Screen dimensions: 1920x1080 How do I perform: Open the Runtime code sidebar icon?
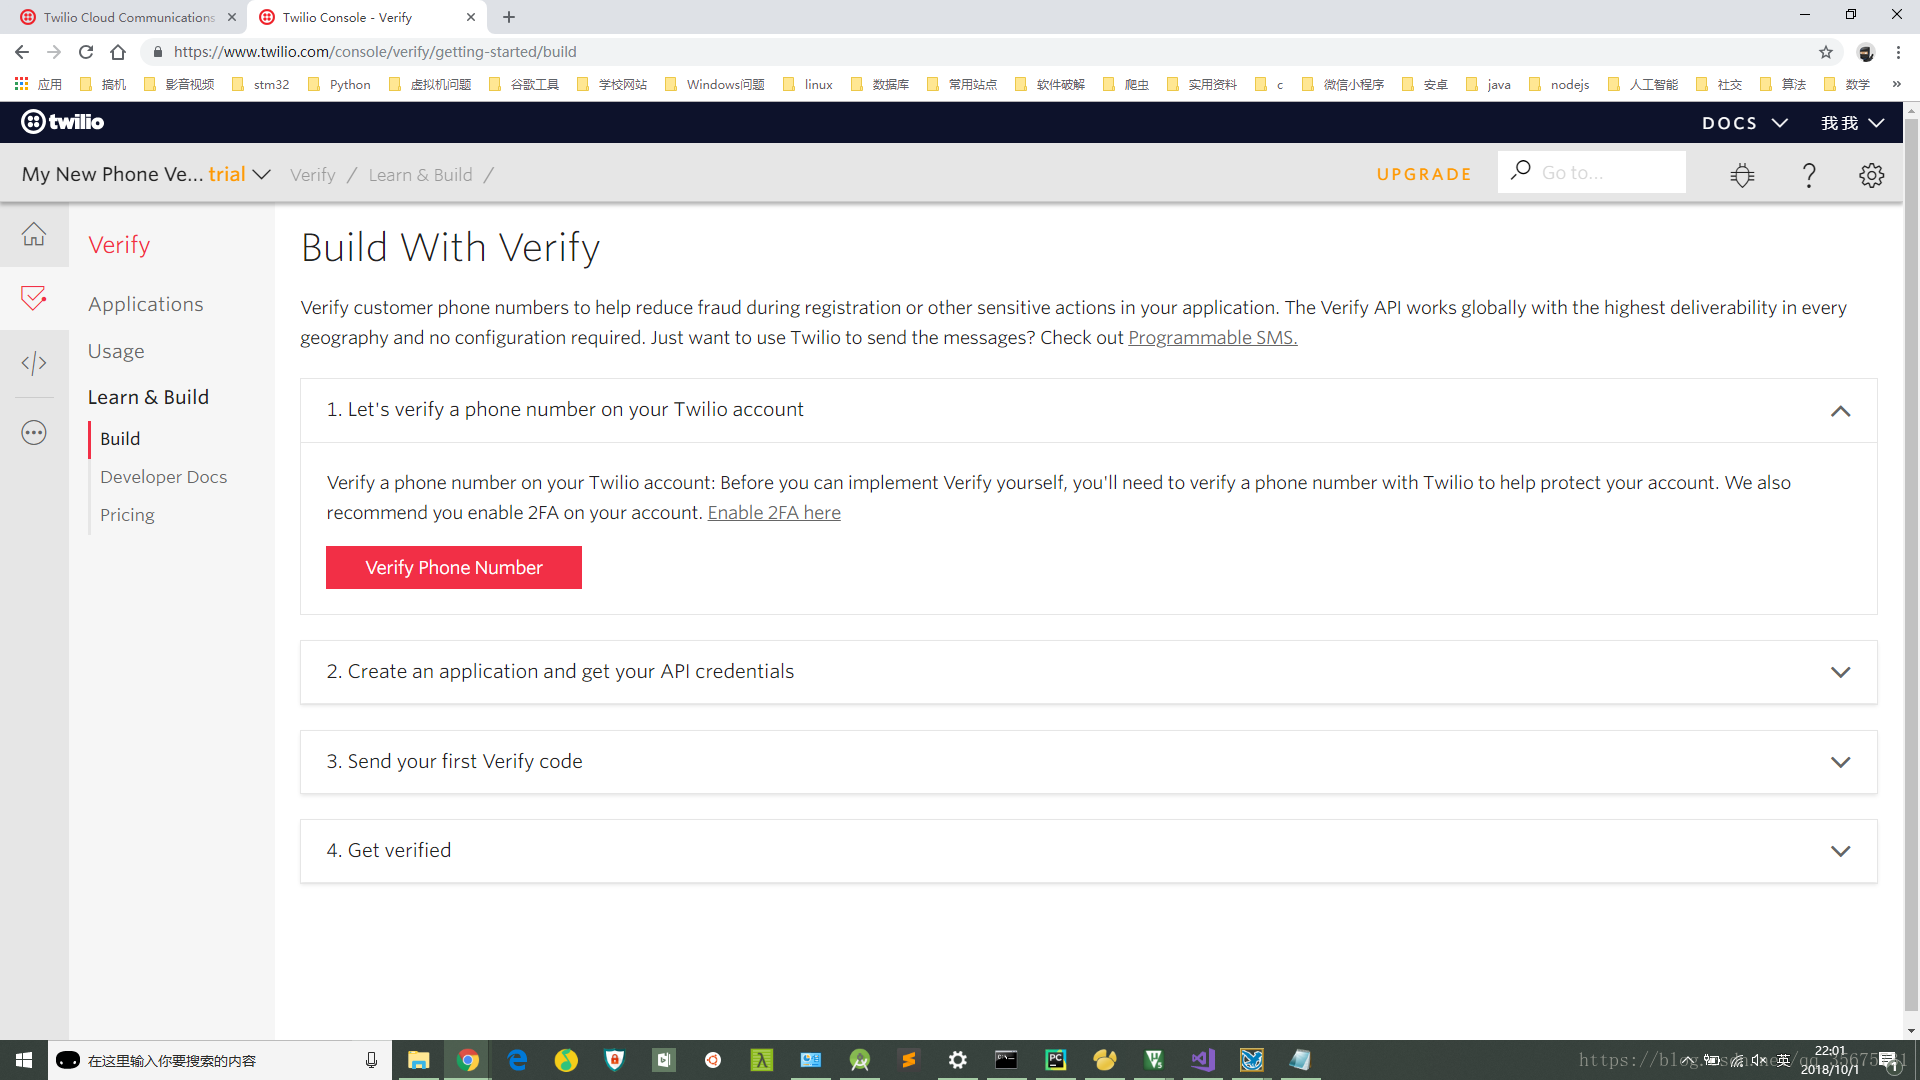point(34,363)
